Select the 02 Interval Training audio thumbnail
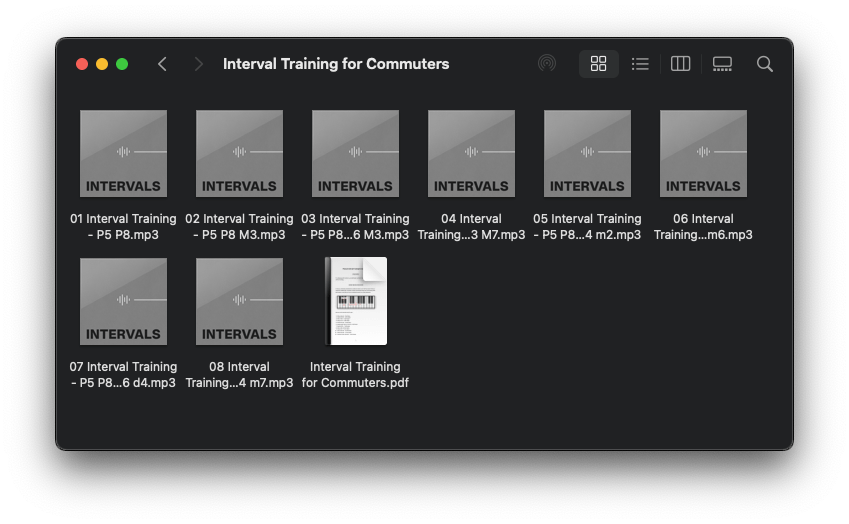The image size is (849, 524). (x=239, y=154)
